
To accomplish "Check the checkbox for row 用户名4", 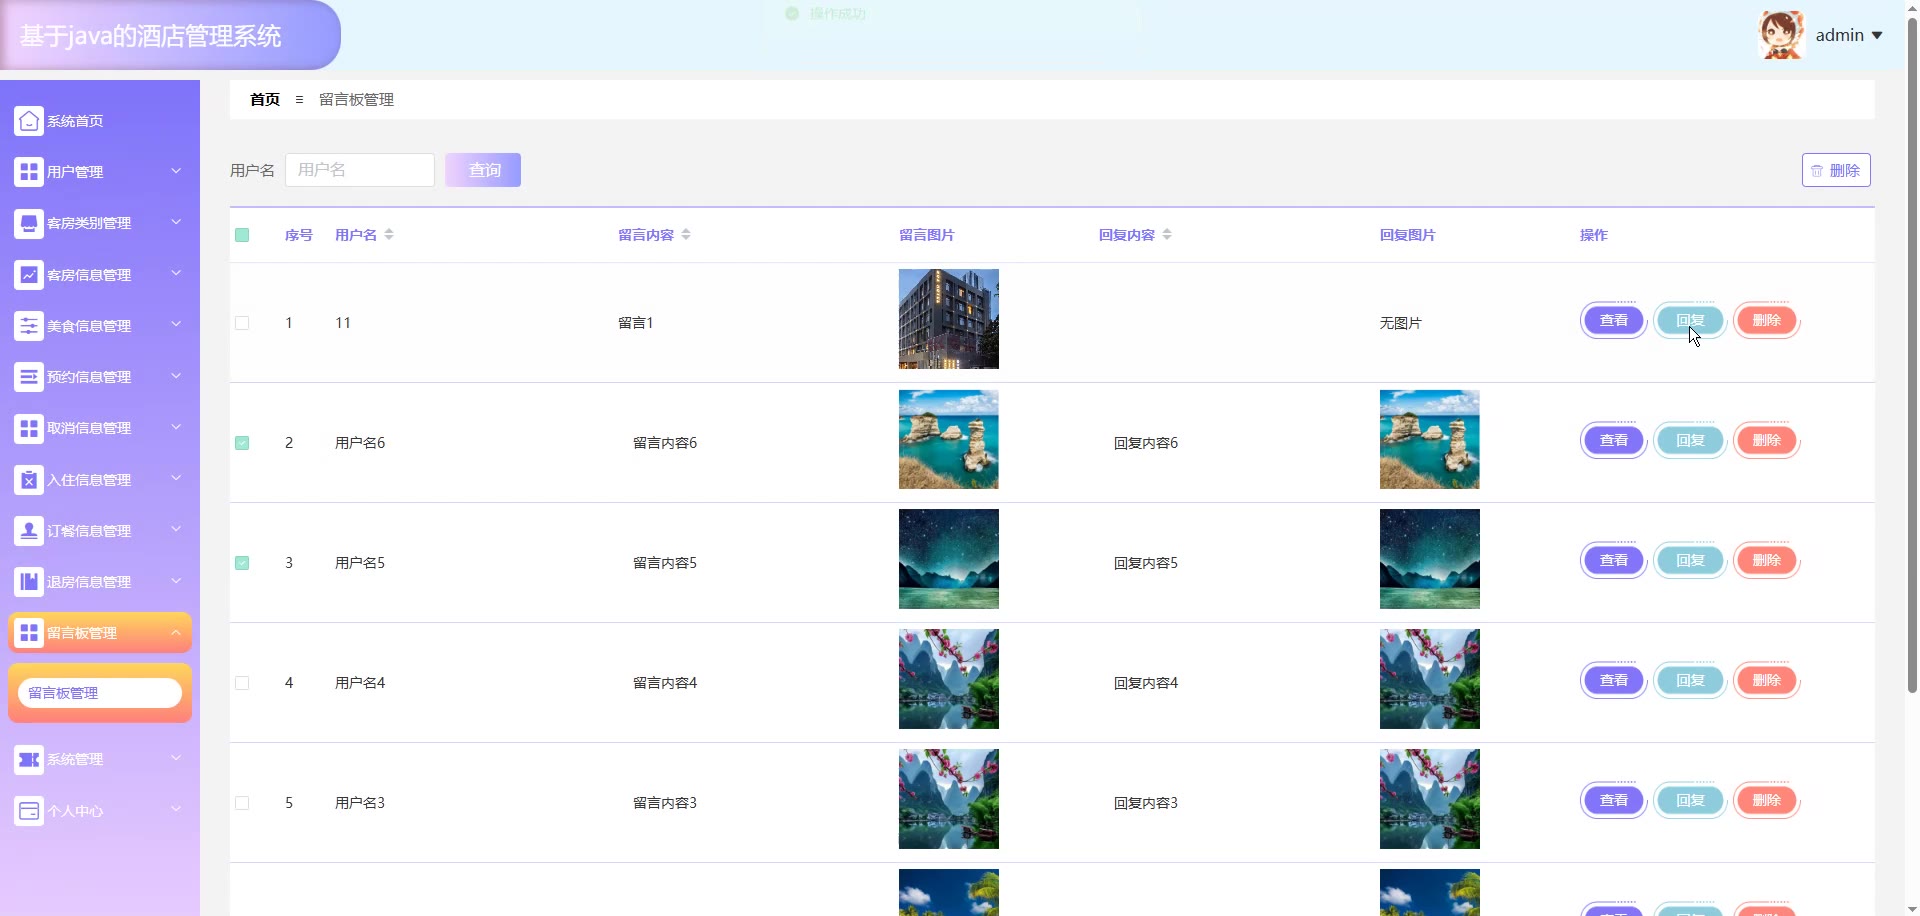I will [242, 683].
